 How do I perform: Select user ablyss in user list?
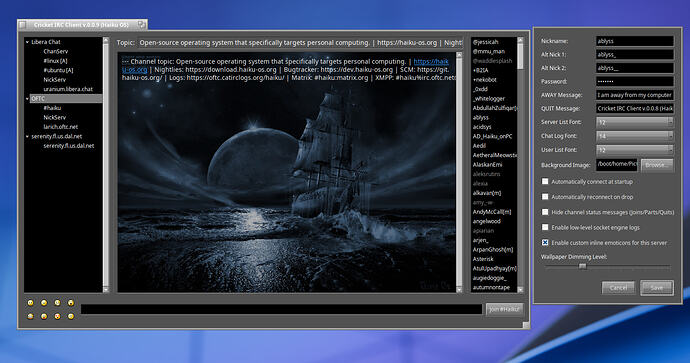[x=481, y=117]
